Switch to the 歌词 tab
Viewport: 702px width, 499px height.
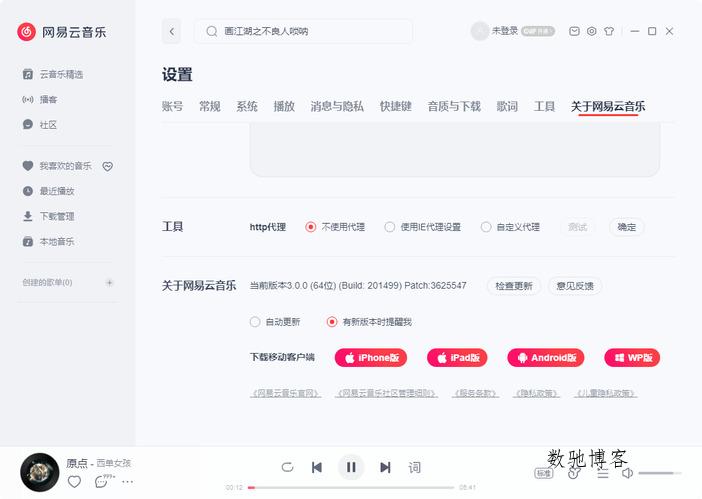pos(507,107)
